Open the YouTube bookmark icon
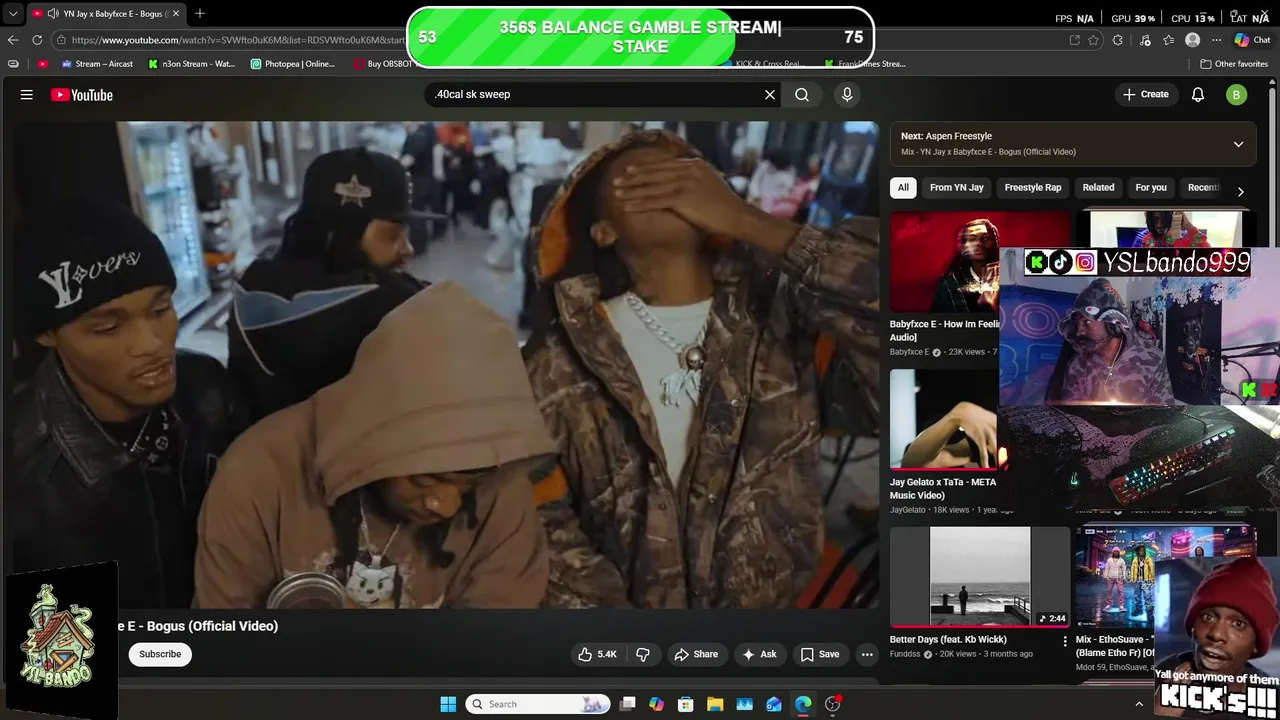The image size is (1280, 720). [x=42, y=64]
